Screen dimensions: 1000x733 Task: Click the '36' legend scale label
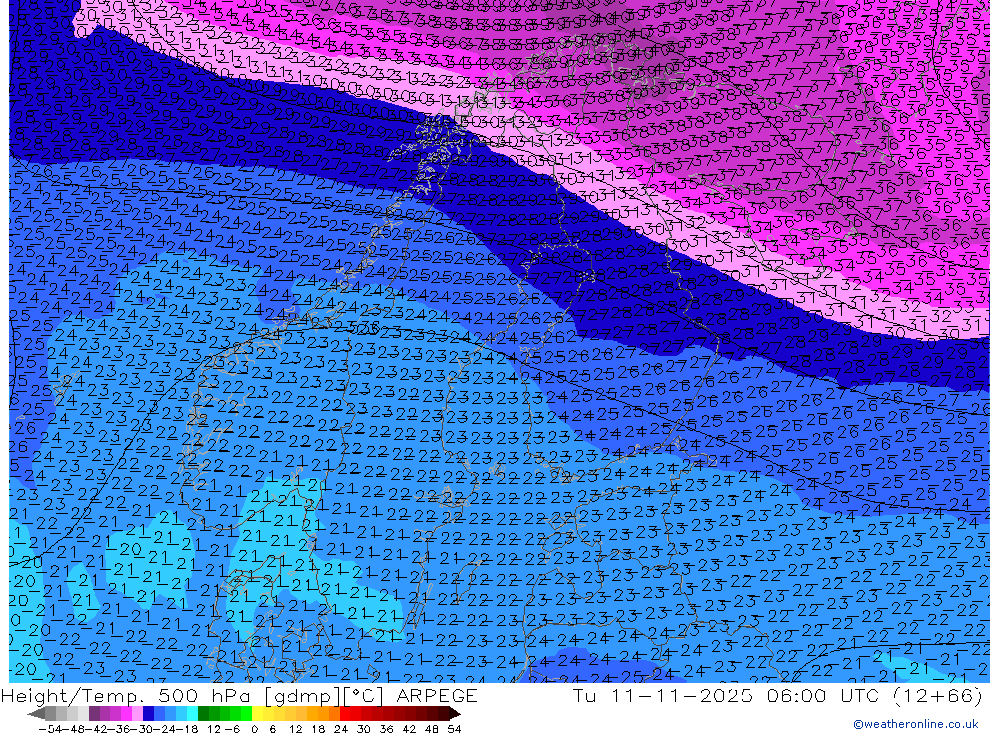[386, 729]
